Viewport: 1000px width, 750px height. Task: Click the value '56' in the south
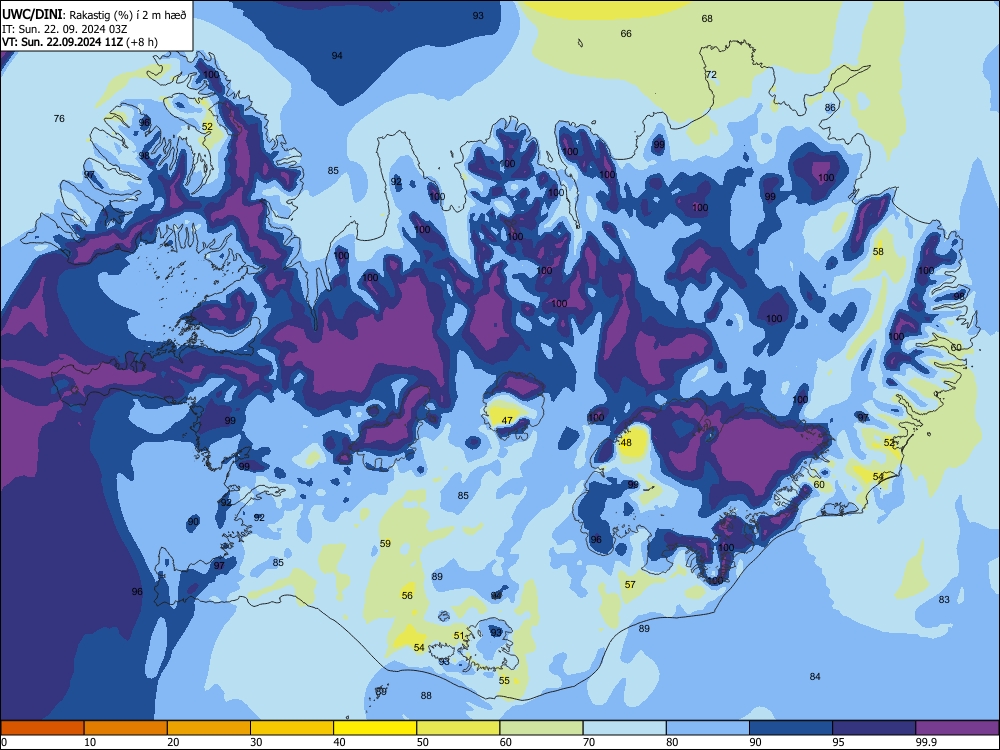(407, 596)
